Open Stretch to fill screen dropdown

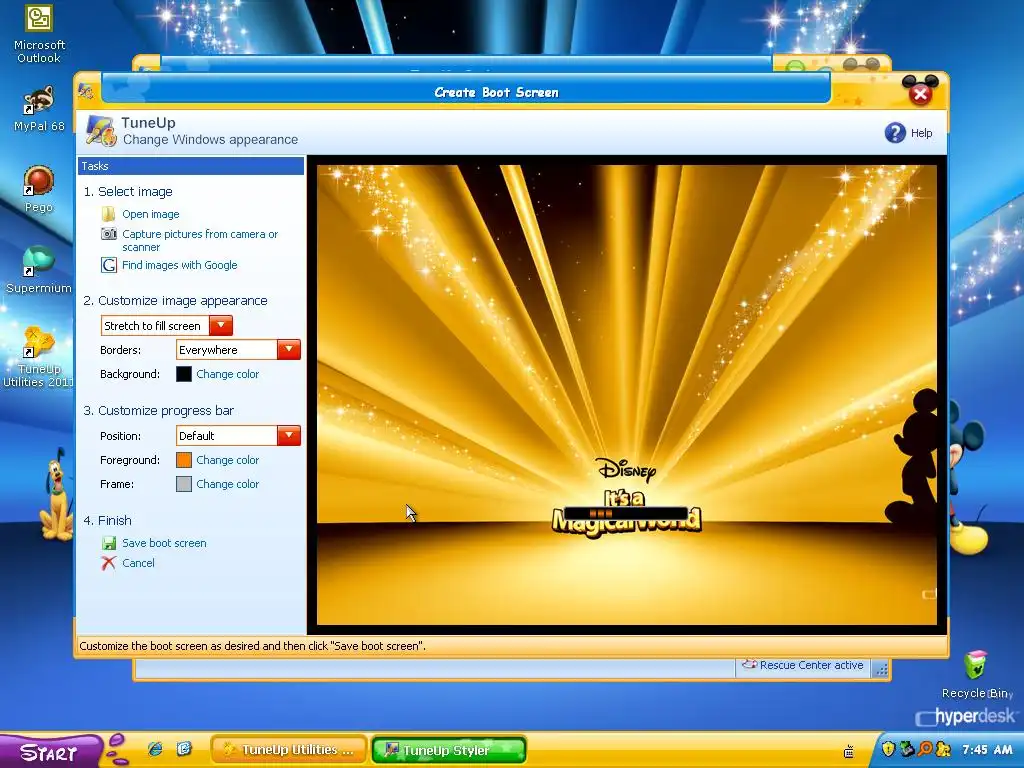pos(221,325)
